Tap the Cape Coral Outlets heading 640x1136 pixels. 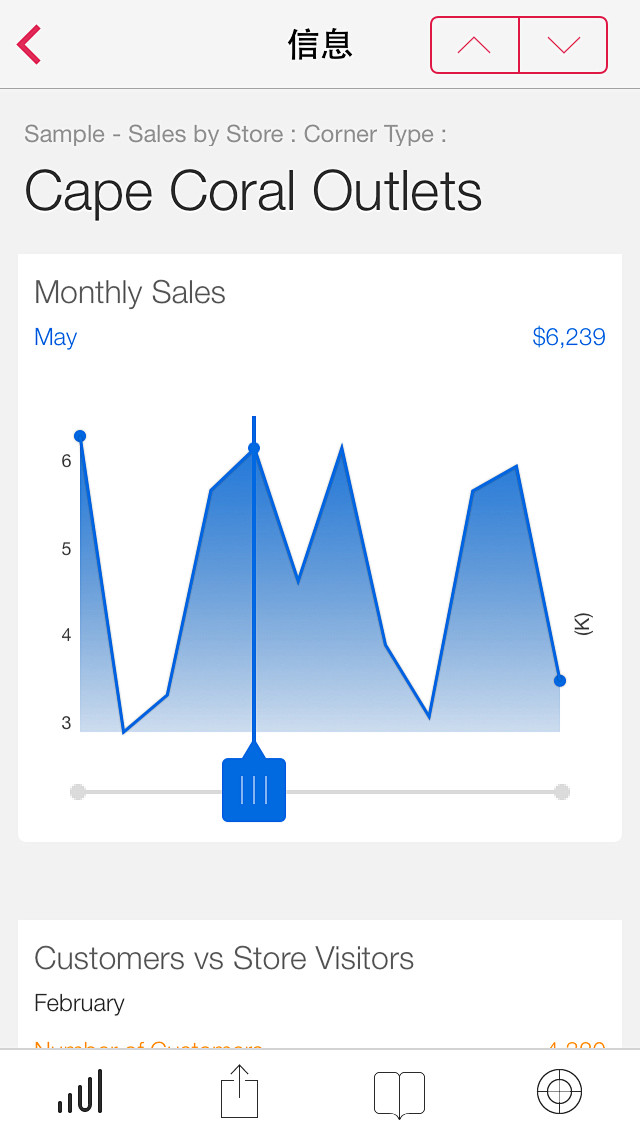(253, 191)
